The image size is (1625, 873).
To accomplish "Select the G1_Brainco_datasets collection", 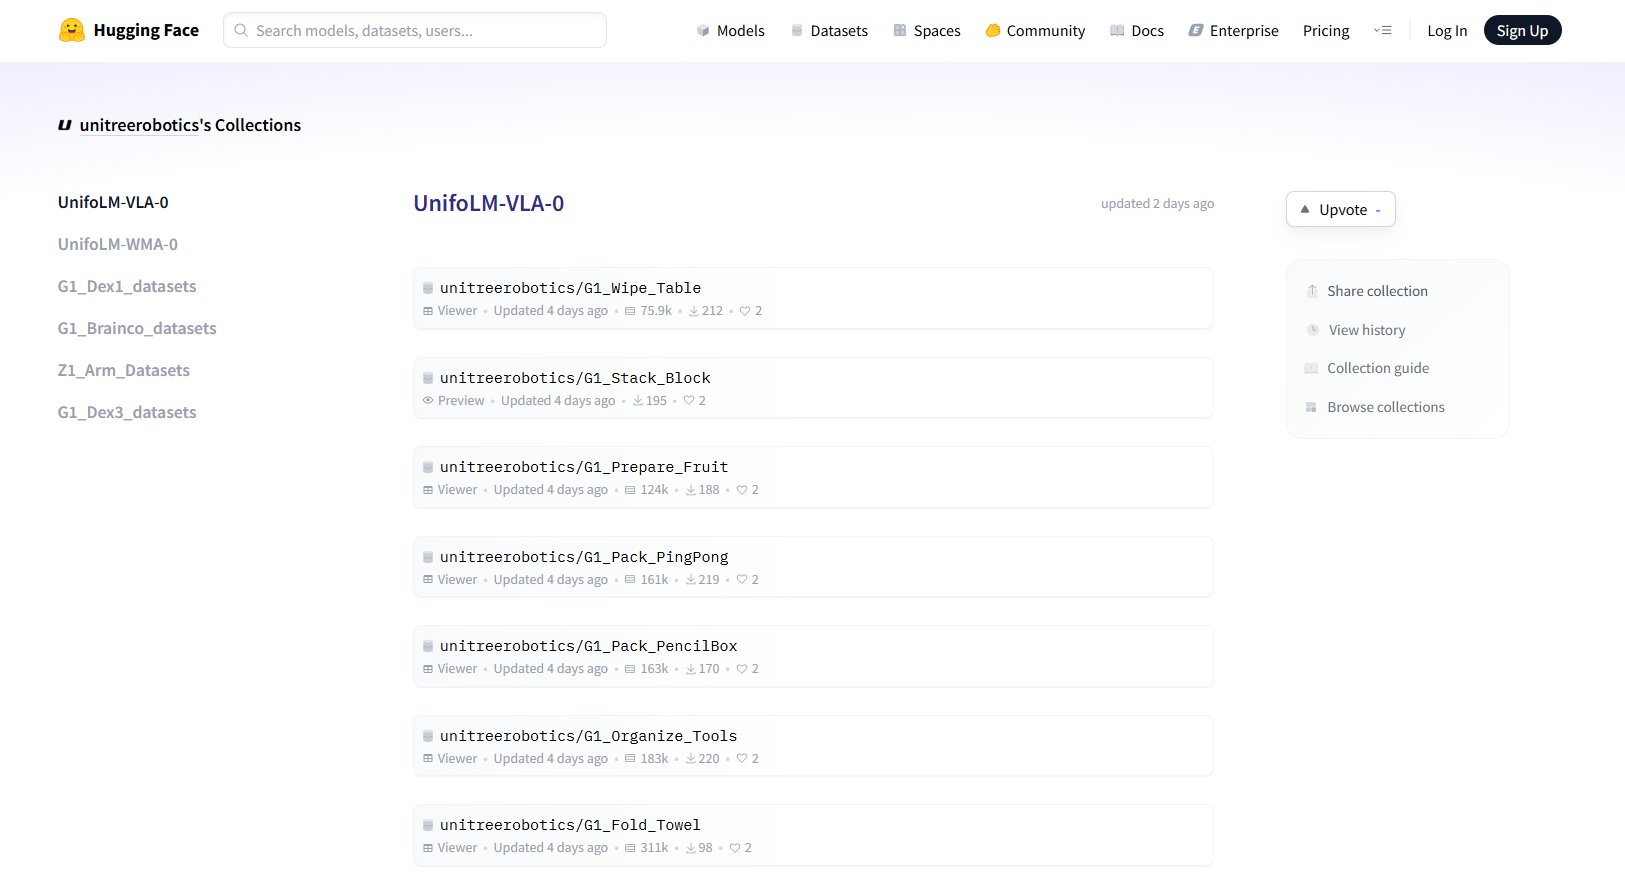I will pyautogui.click(x=137, y=328).
